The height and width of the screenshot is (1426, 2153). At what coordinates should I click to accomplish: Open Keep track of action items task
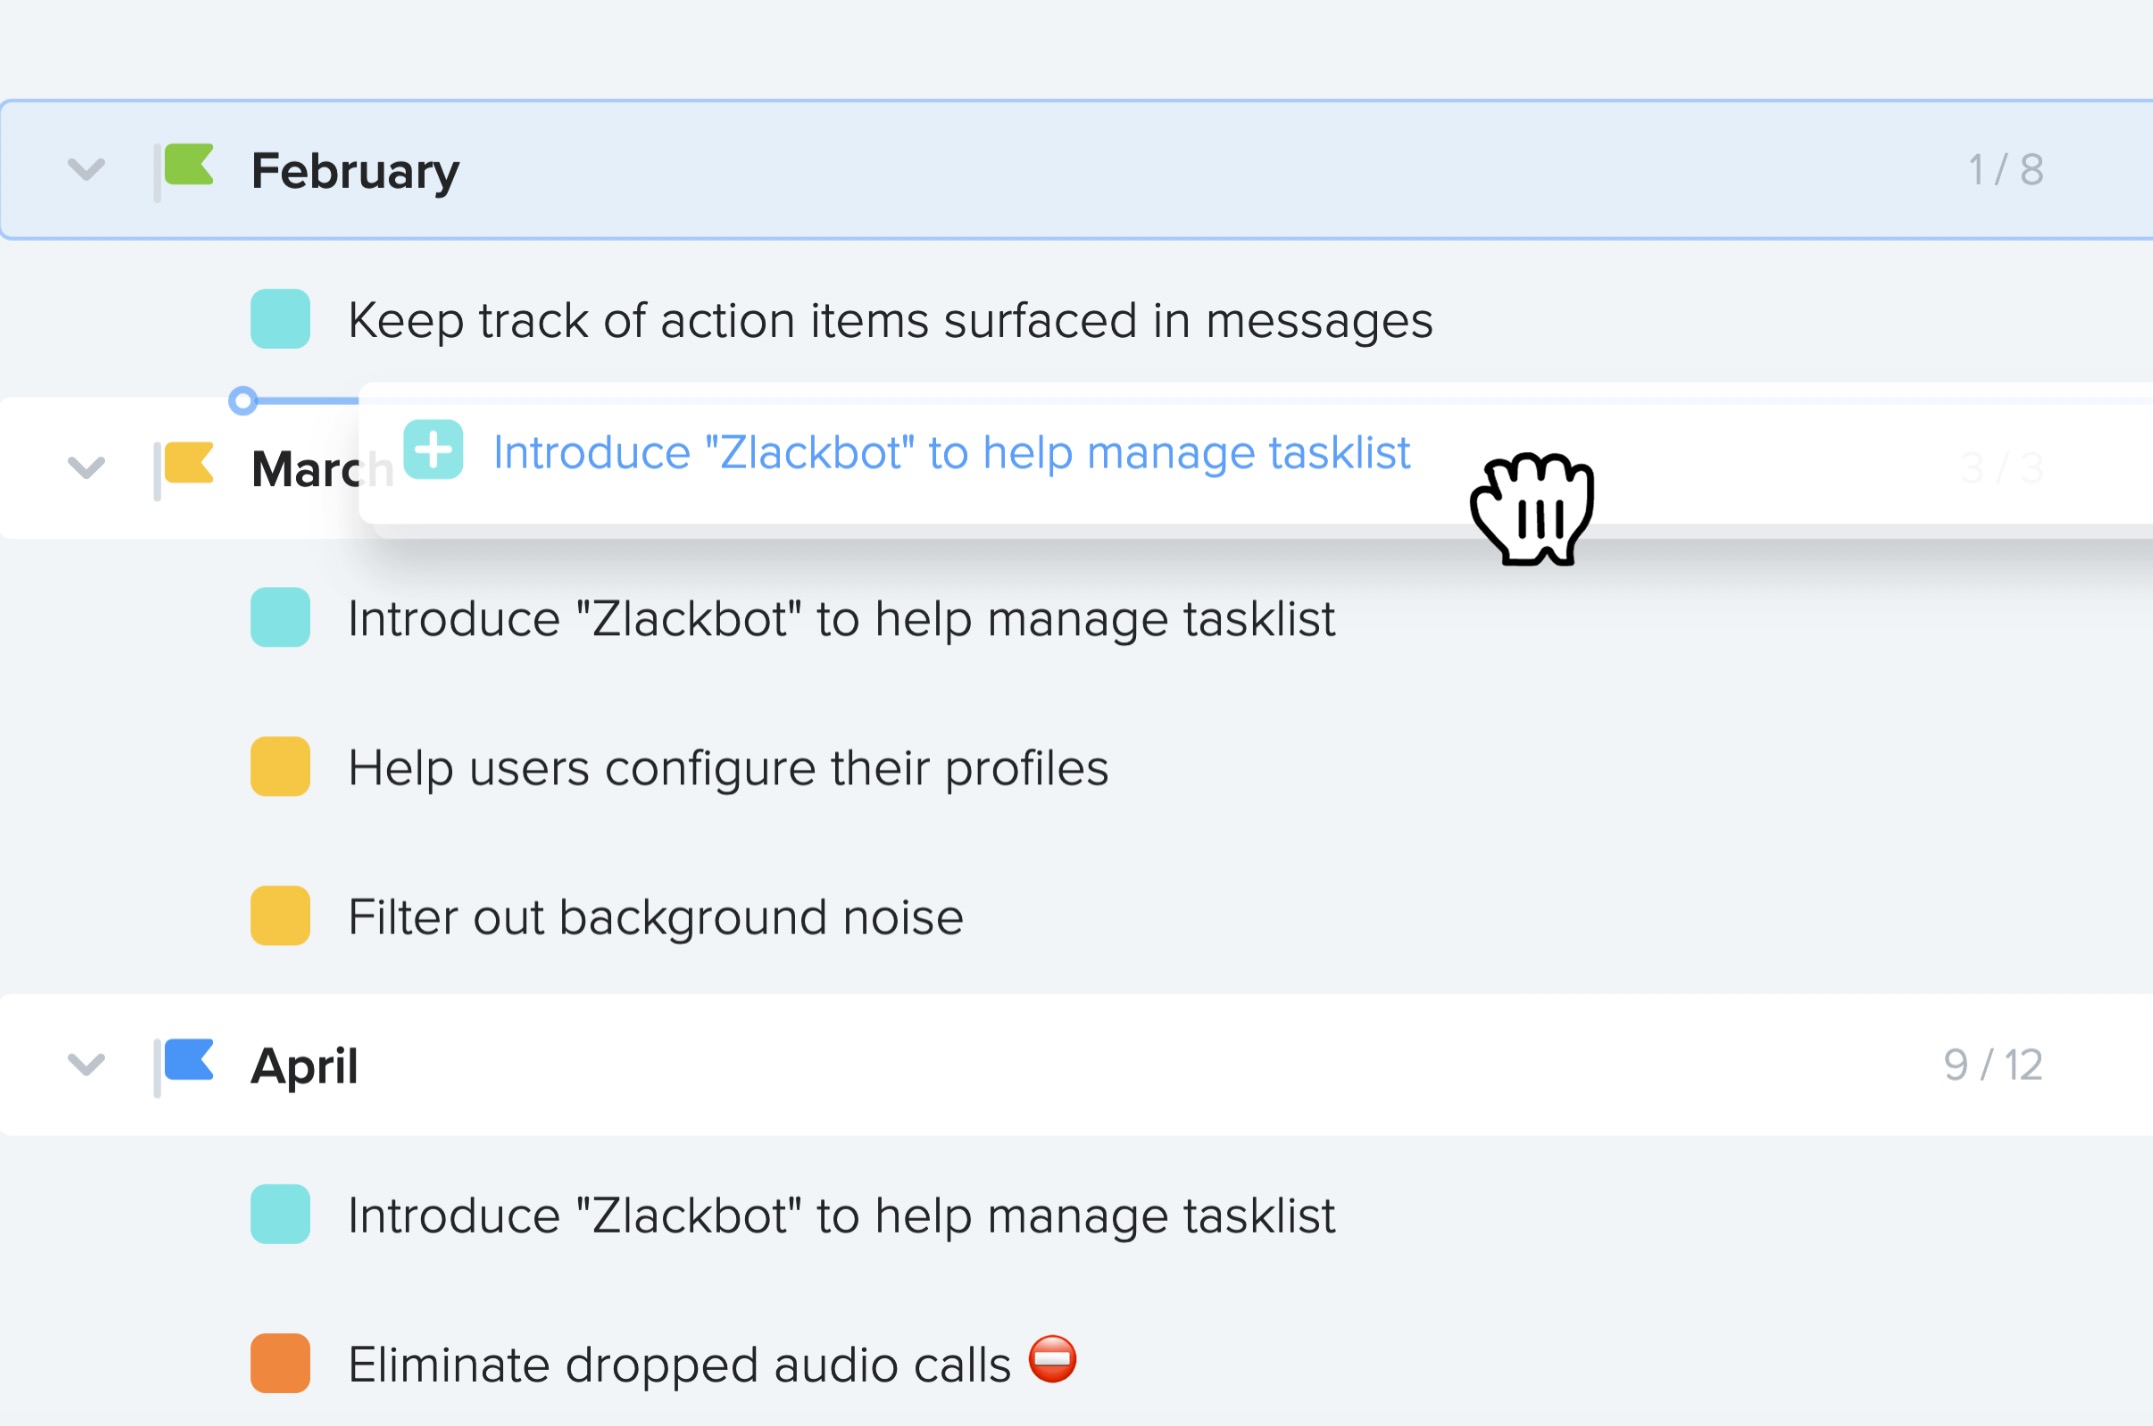tap(890, 321)
